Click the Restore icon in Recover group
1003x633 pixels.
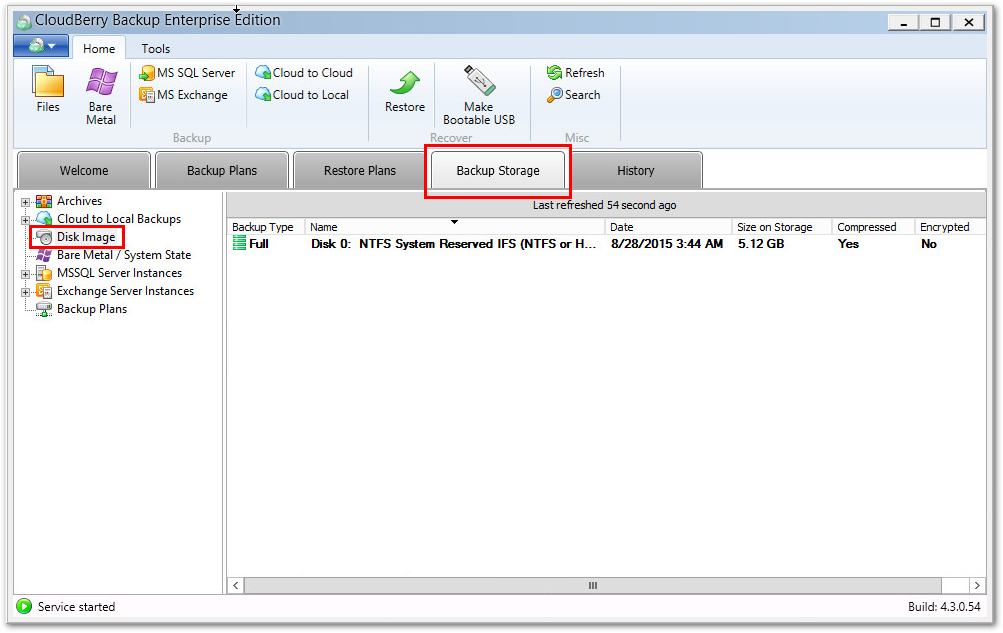[404, 92]
